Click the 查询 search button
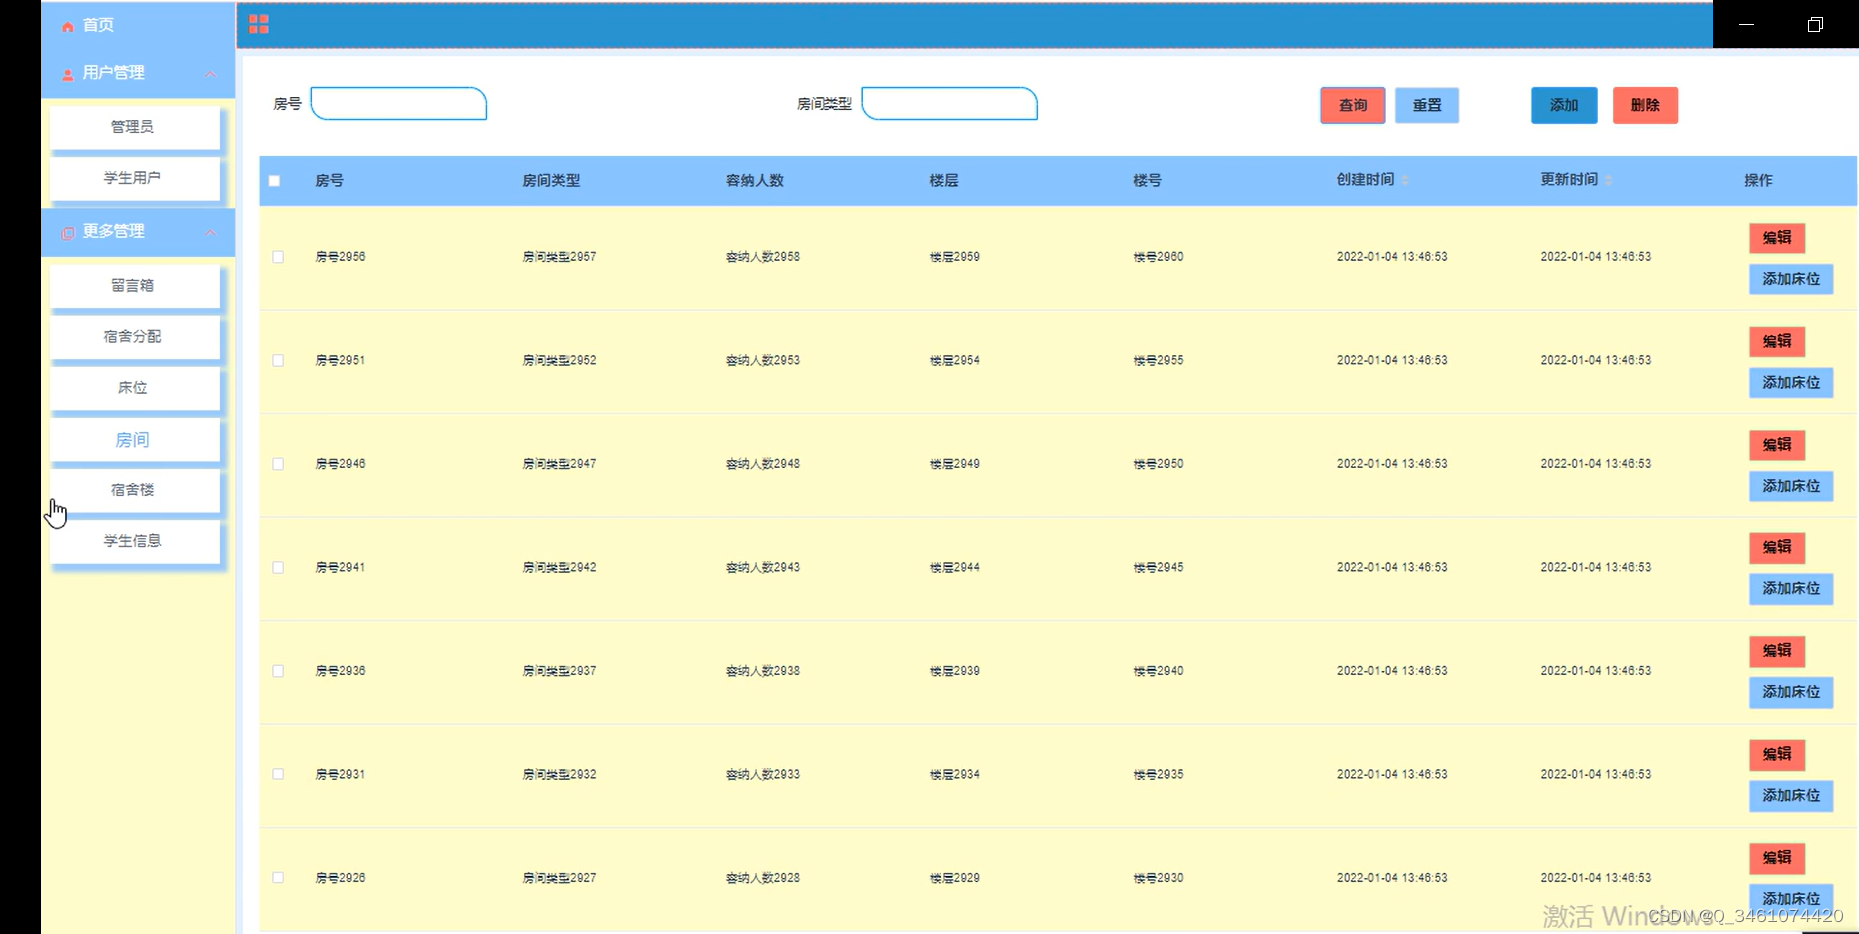 coord(1353,105)
